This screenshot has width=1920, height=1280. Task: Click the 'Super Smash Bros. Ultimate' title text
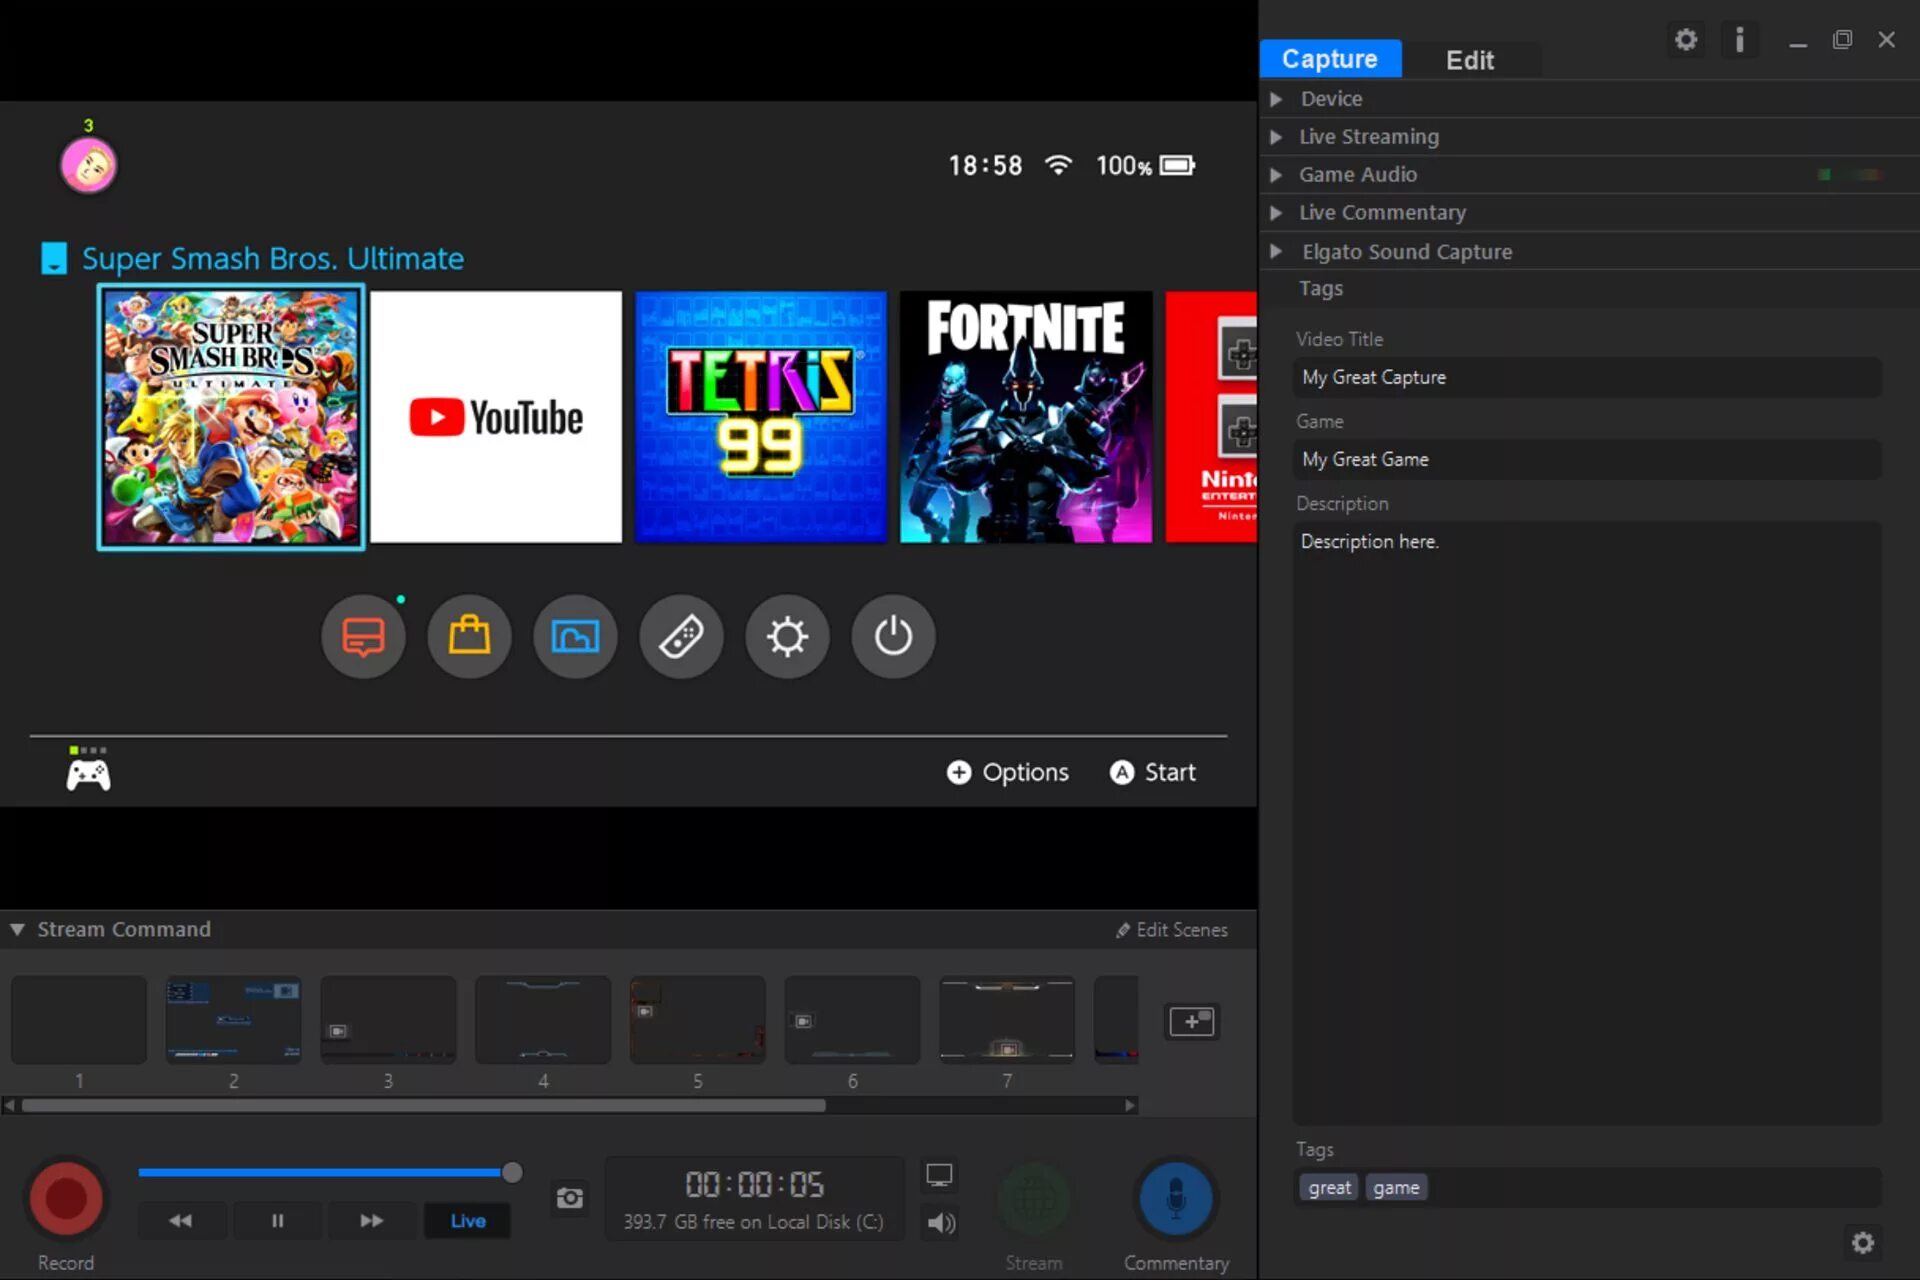273,258
